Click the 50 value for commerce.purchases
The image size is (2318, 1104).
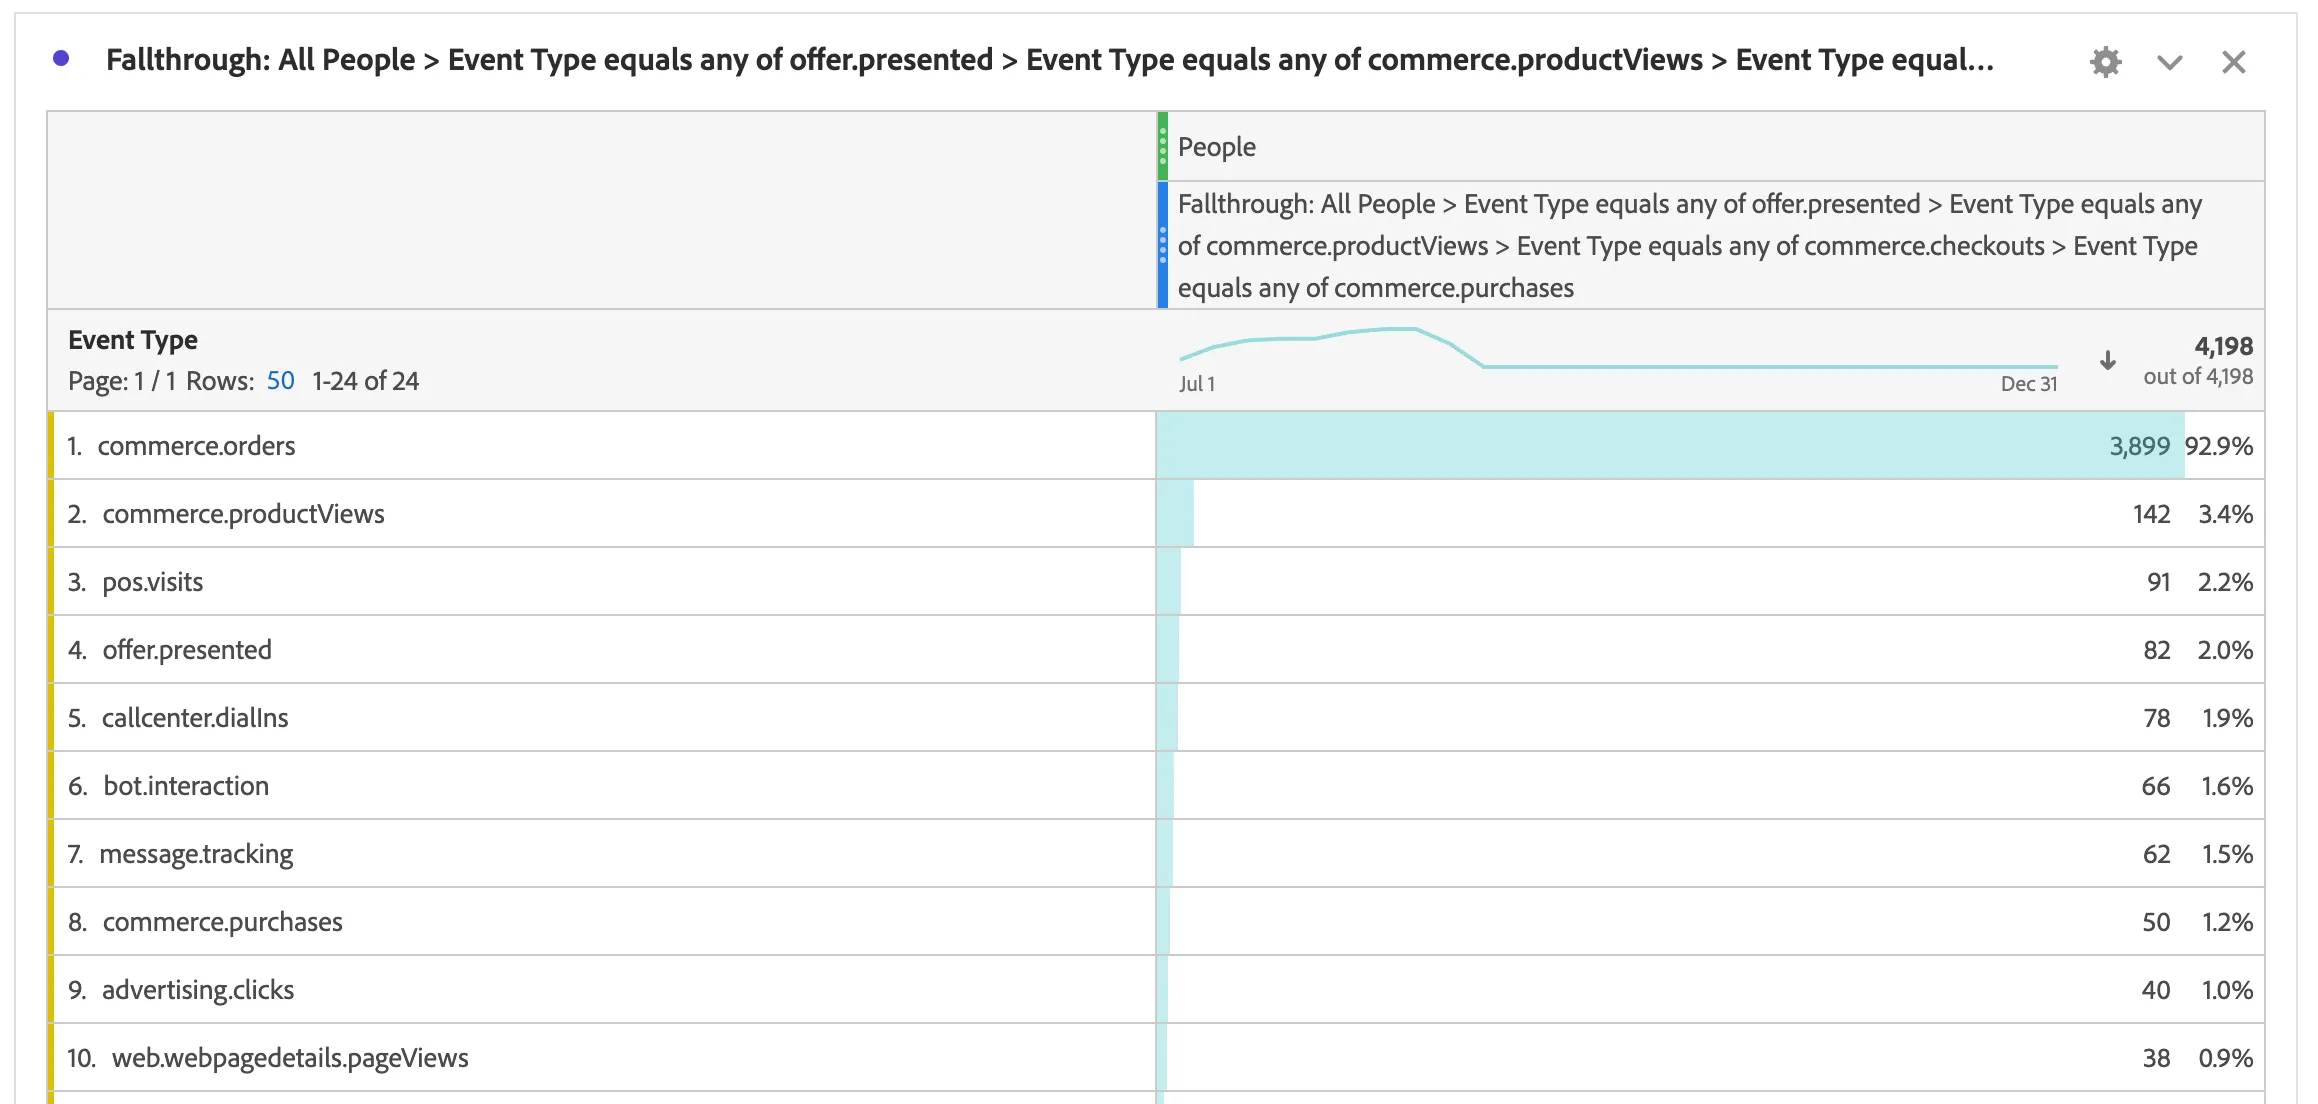pos(2156,922)
